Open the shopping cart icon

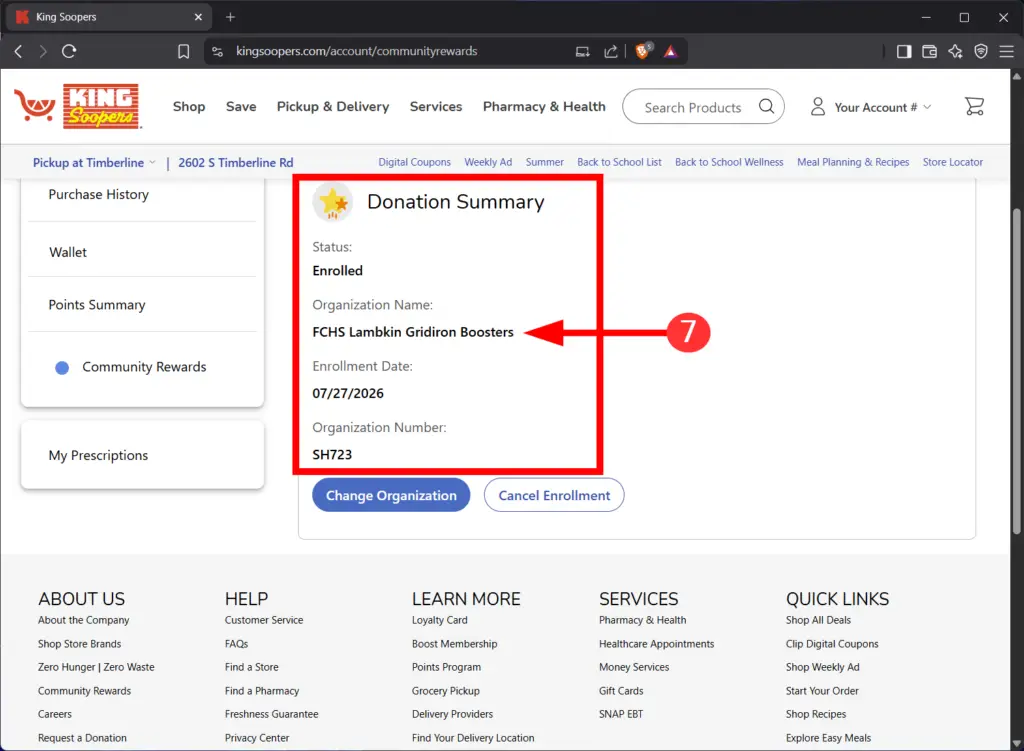click(974, 106)
